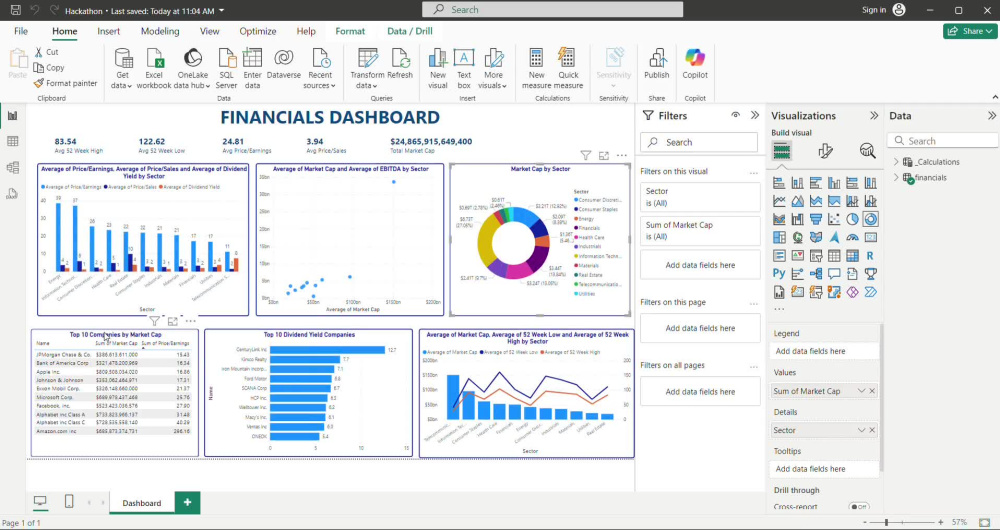Screen dimensions: 1000x530
Task: Open the Insert ribbon tab
Action: click(108, 31)
